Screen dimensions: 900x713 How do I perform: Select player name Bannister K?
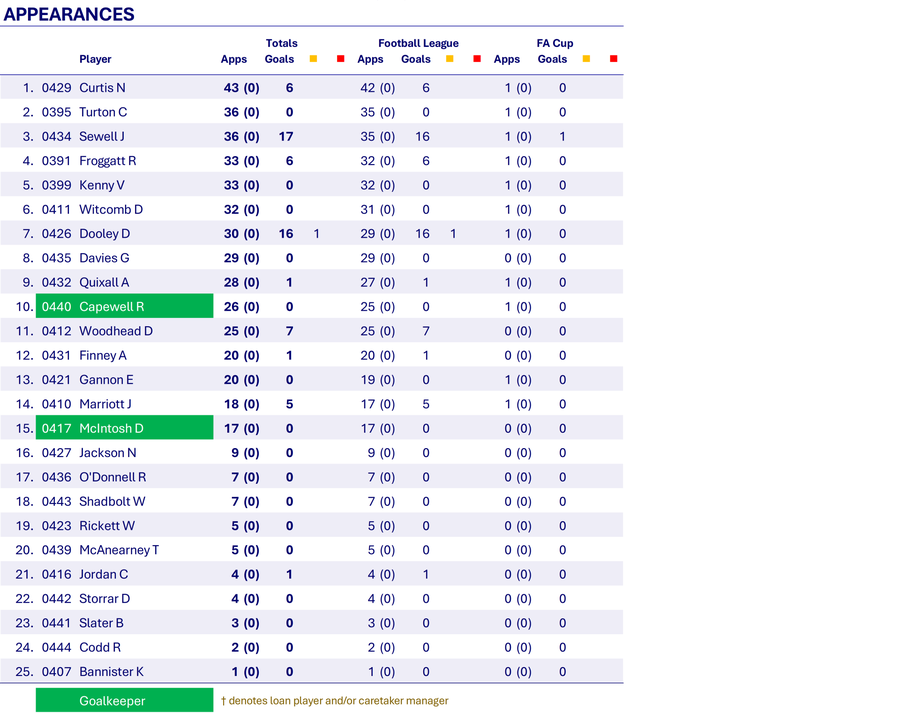coord(111,672)
